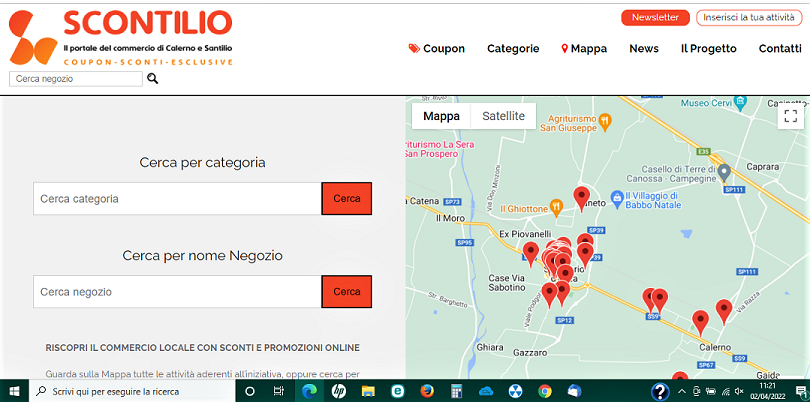
Task: Open Task View in taskbar
Action: pos(279,391)
